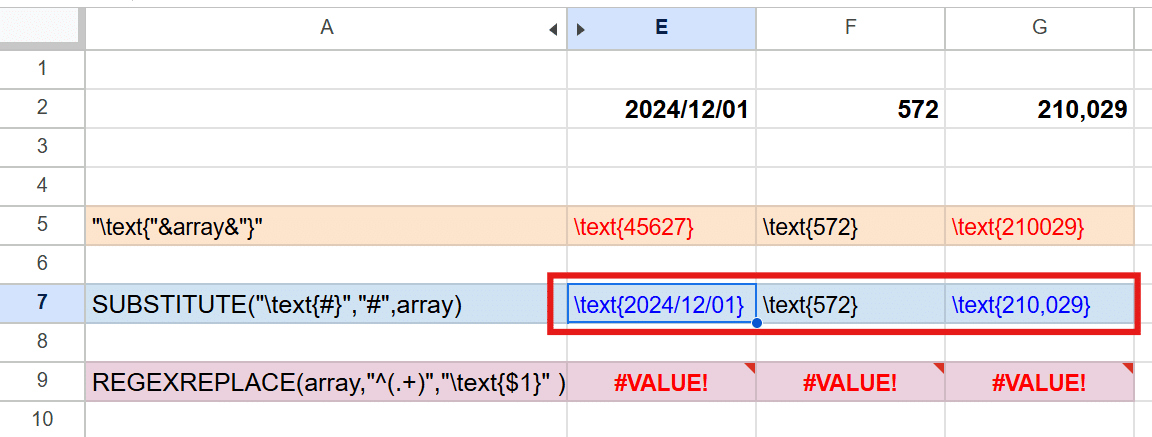
Task: Click red cell \text{210029}
Action: coord(1039,226)
